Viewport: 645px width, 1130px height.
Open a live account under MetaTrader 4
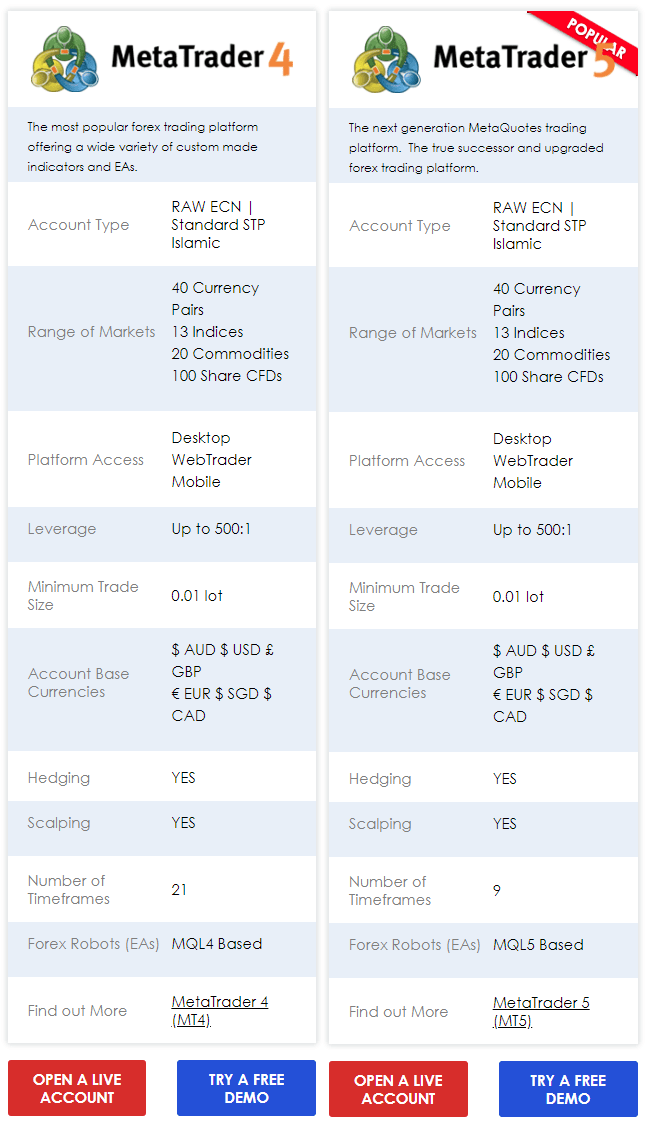pos(77,1088)
